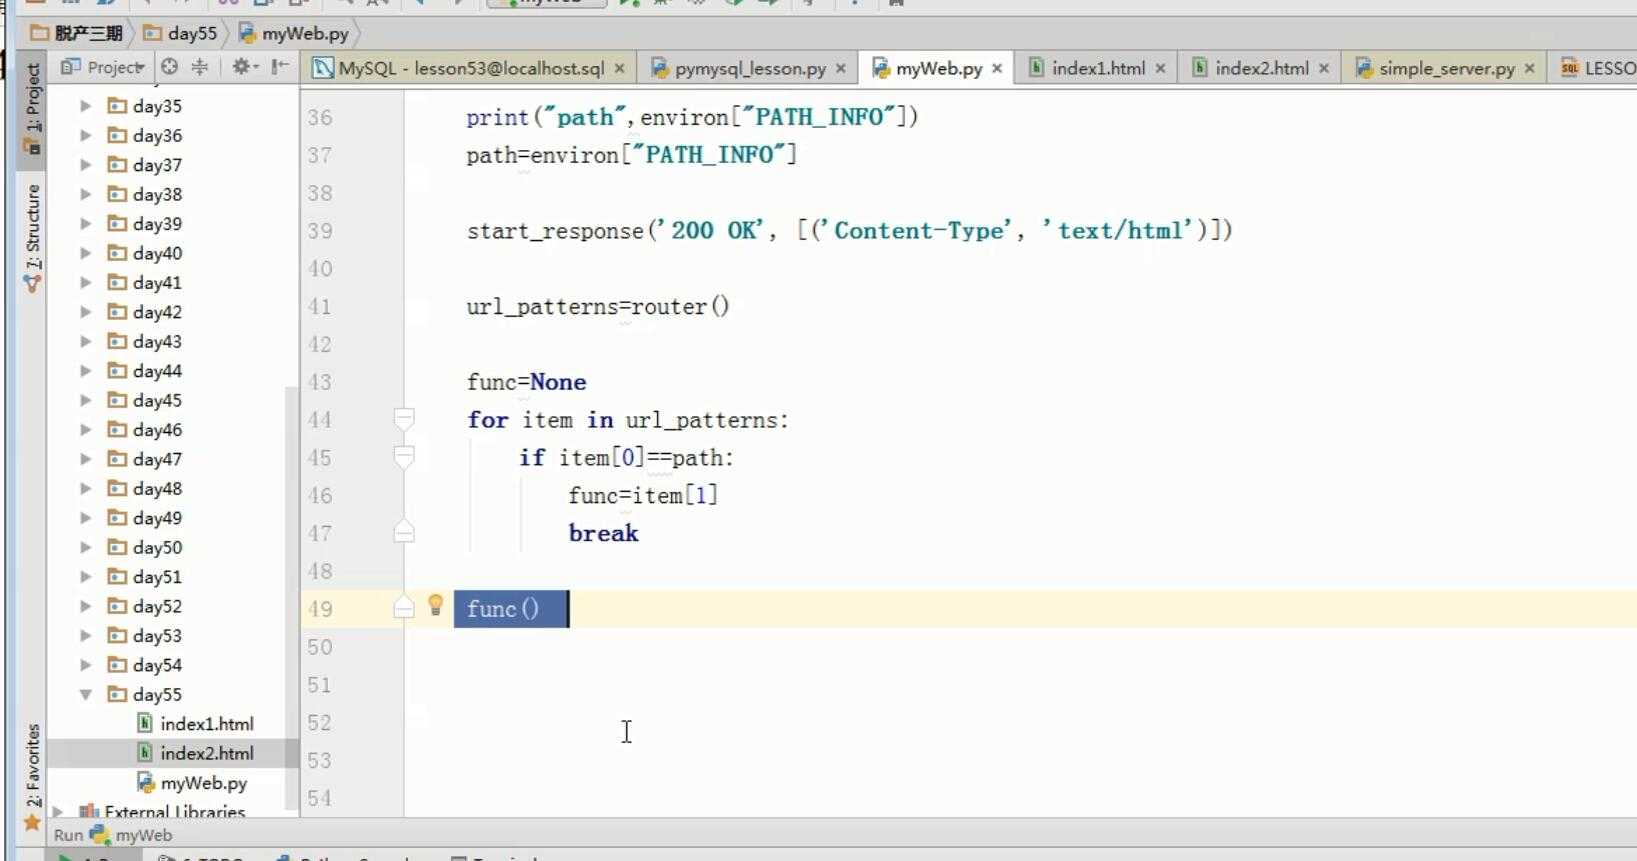Click line number 39 in the gutter

click(320, 231)
